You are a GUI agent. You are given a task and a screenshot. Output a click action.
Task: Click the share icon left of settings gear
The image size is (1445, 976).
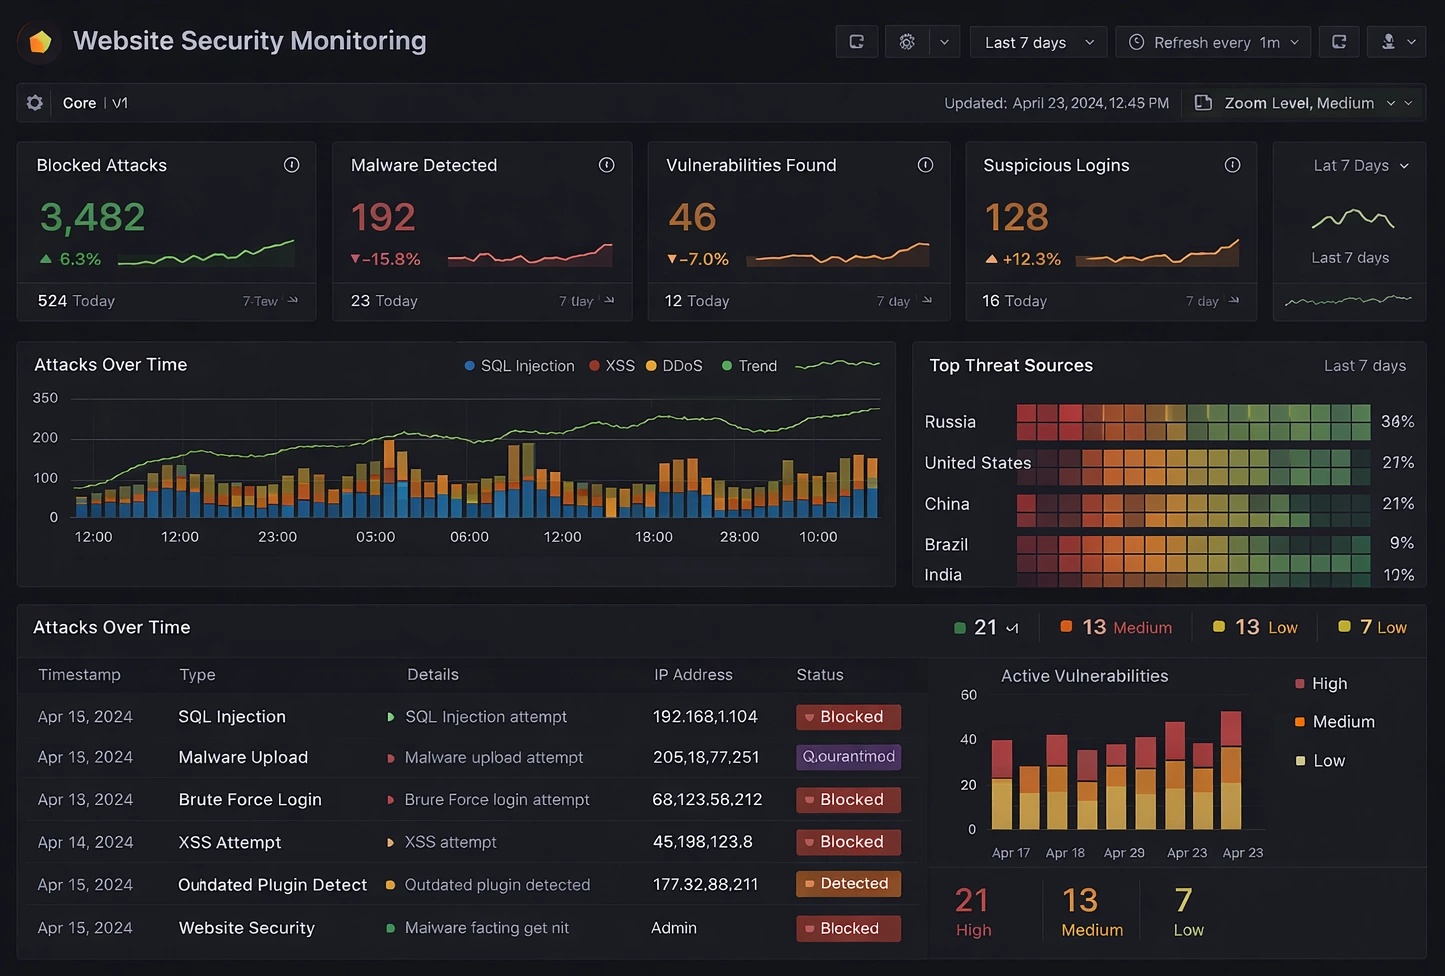click(856, 41)
